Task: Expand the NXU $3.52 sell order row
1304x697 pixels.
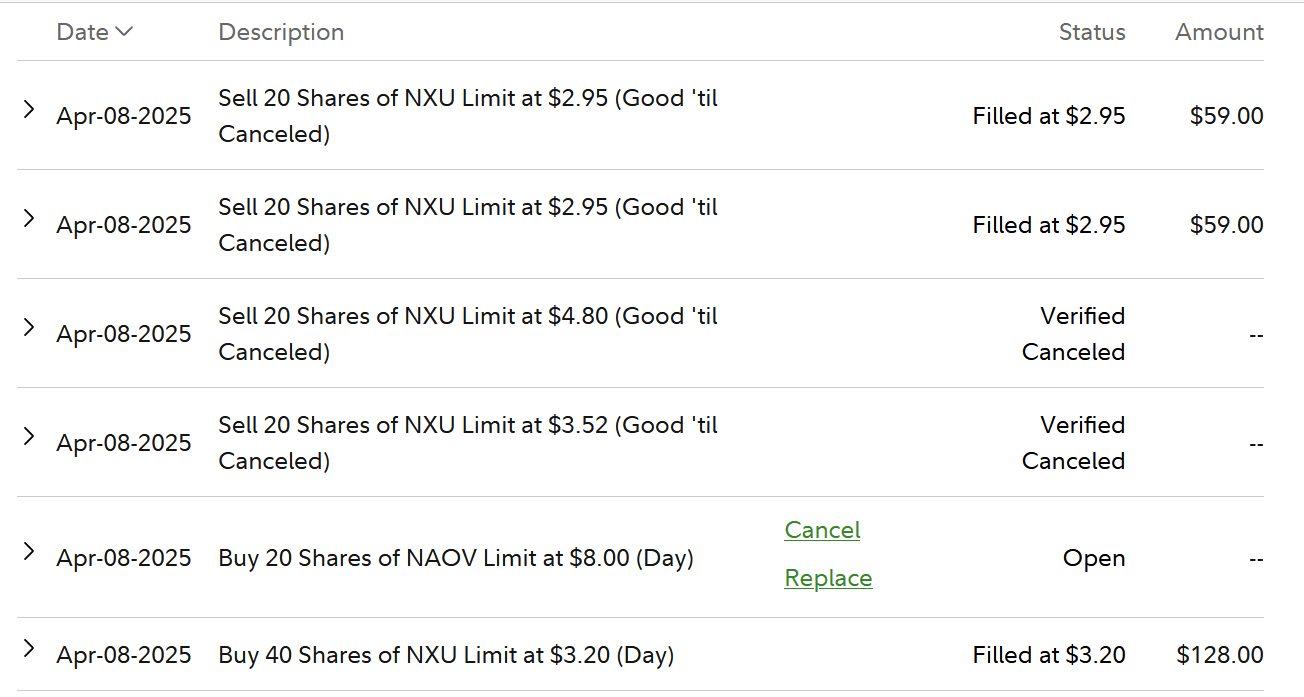Action: point(29,437)
